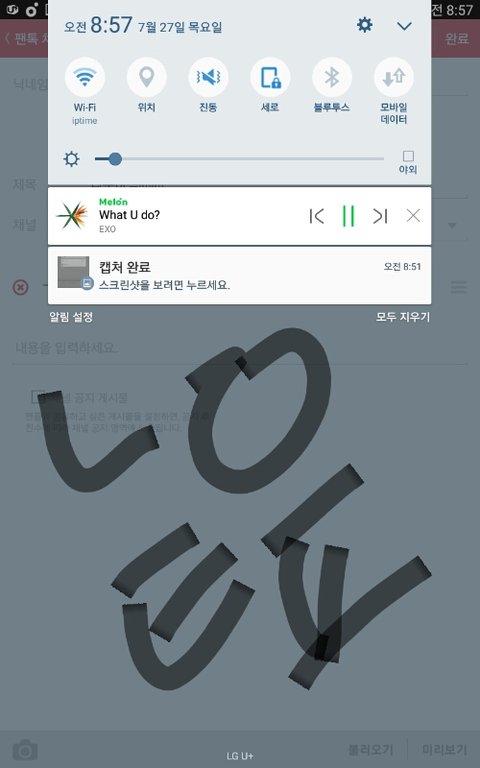Open settings via the gear icon
This screenshot has height=768, width=480.
[x=364, y=25]
